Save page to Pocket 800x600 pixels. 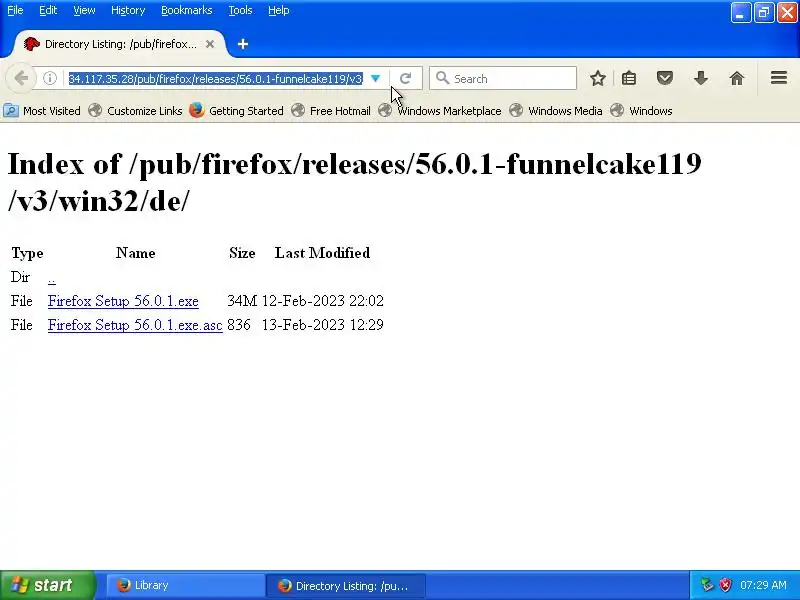coord(665,79)
